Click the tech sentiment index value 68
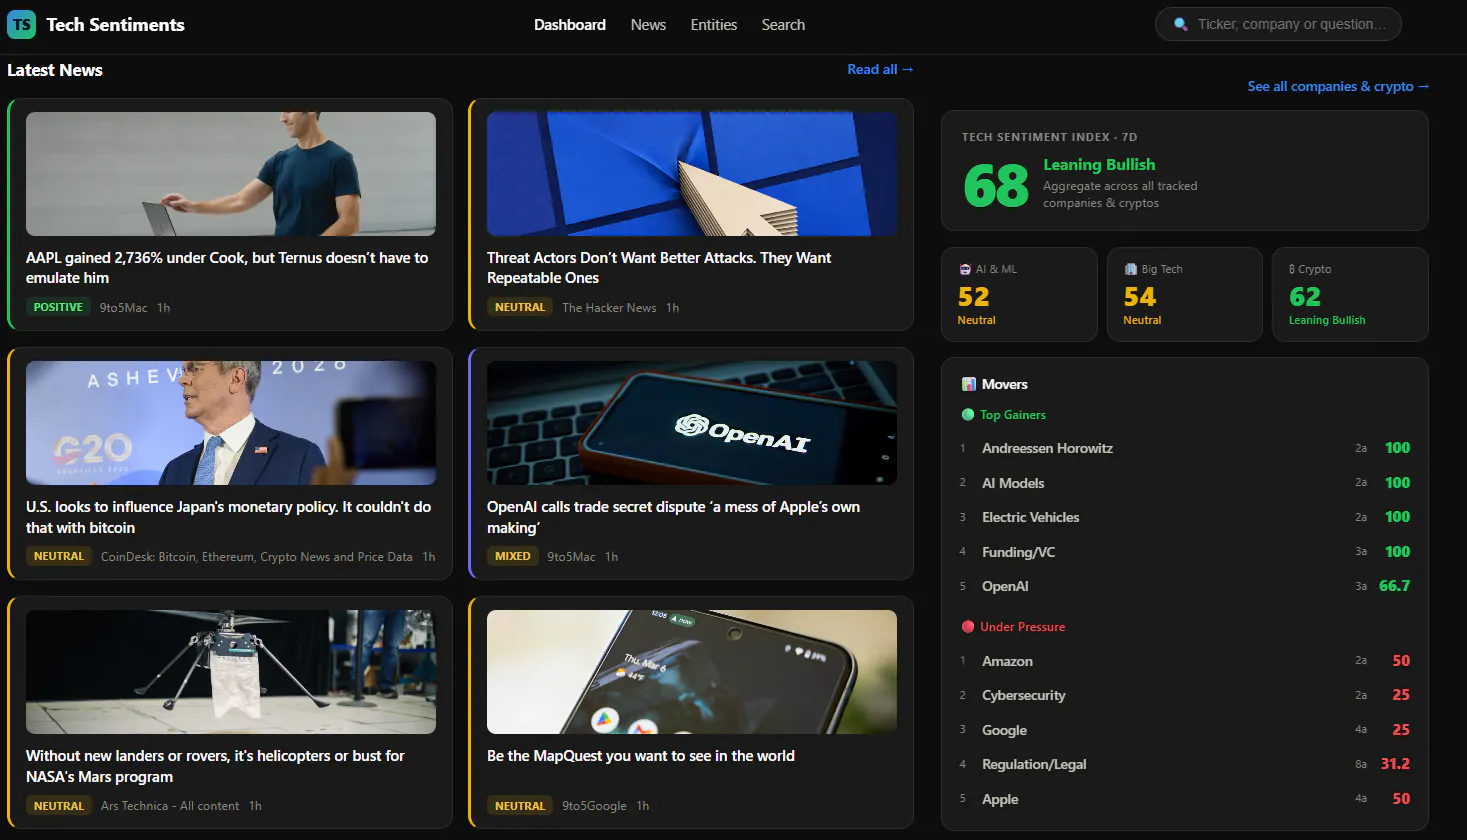Viewport: 1467px width, 840px height. [x=996, y=185]
